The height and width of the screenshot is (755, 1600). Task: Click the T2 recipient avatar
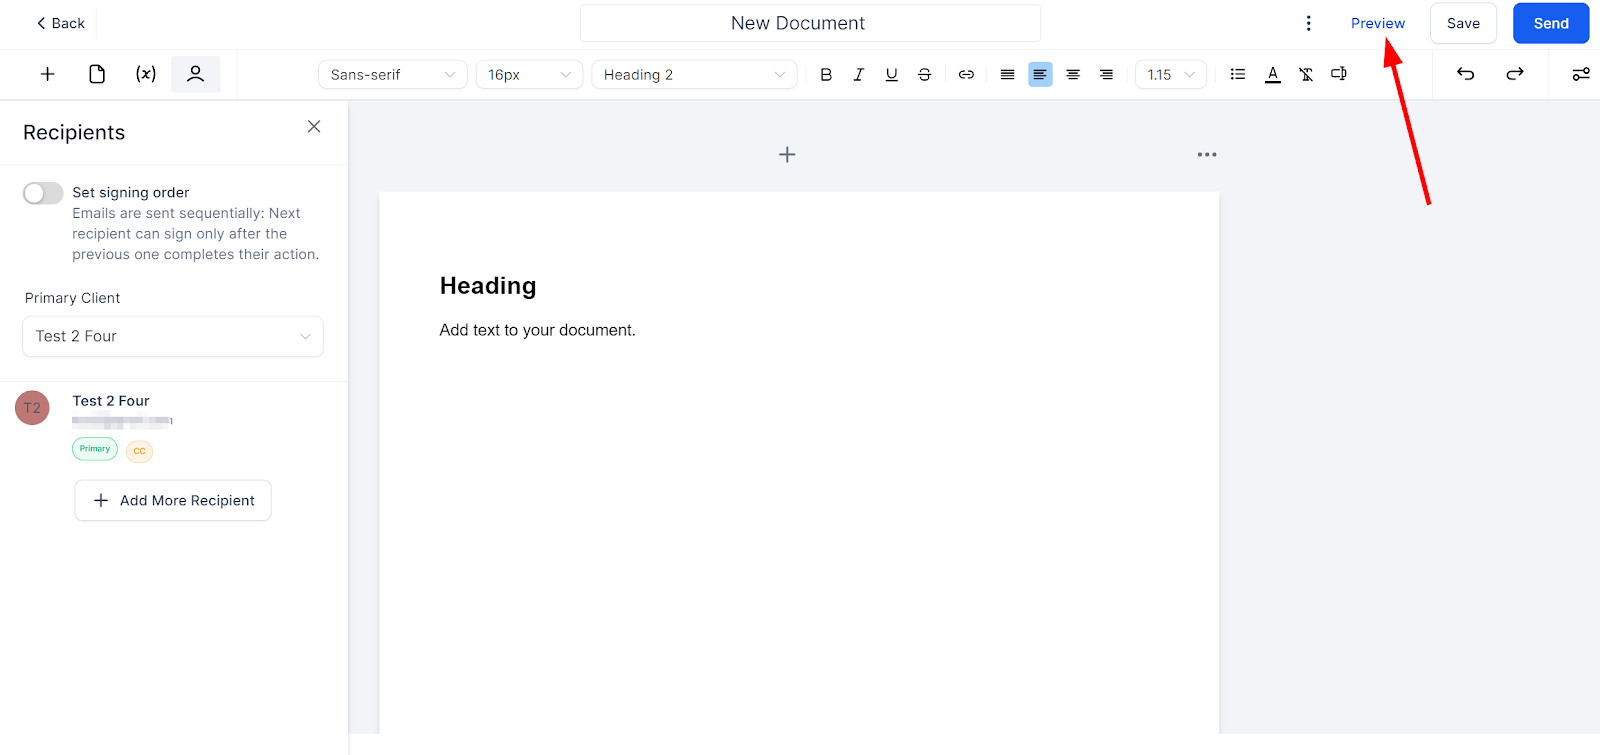click(x=32, y=408)
